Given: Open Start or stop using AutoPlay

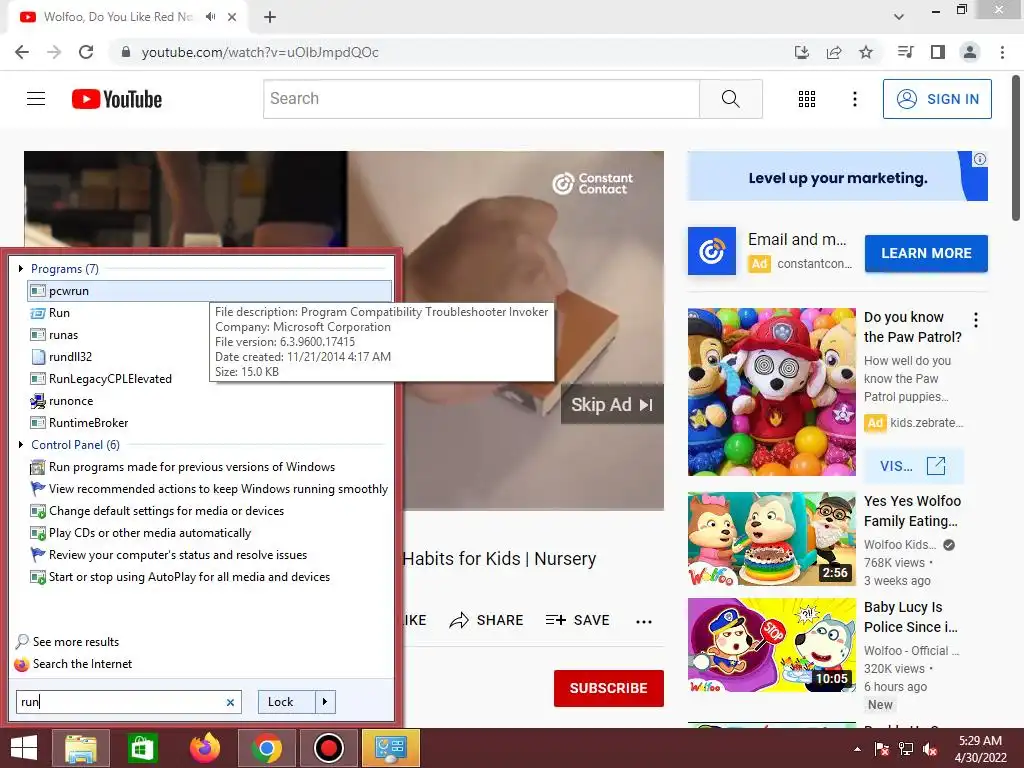Looking at the screenshot, I should (x=189, y=577).
